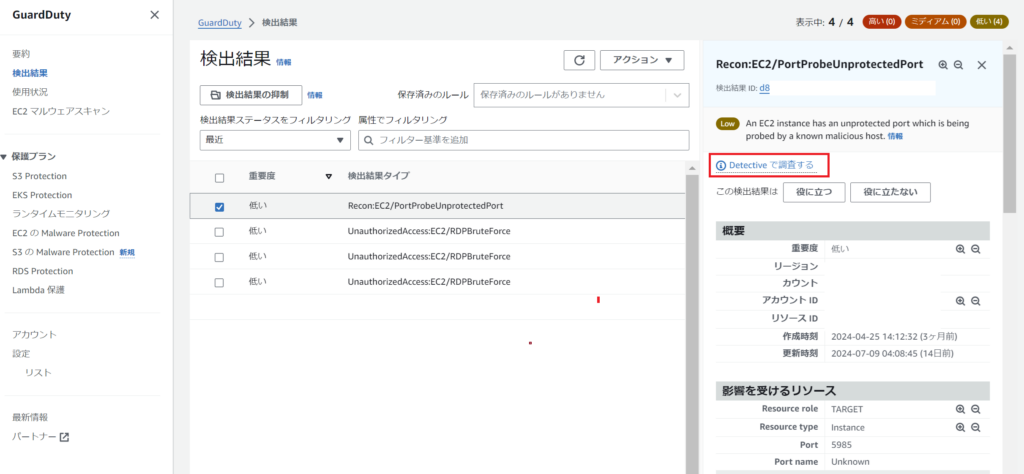The width and height of the screenshot is (1024, 474).
Task: Click exclude-filter magnifier for 重要度 row
Action: pos(976,249)
